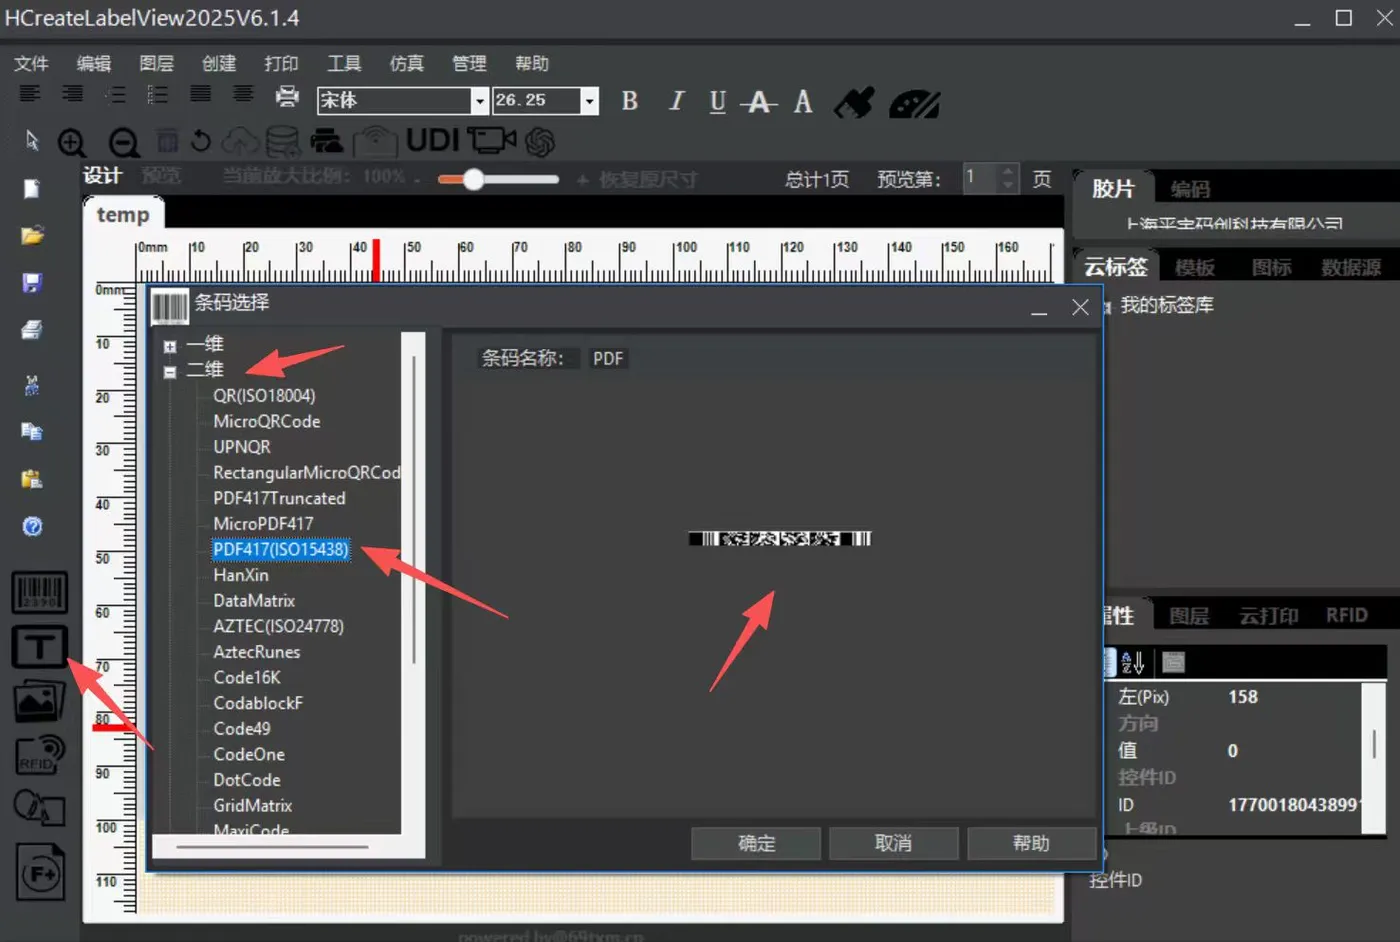Switch to the 模板 tab
Image resolution: width=1400 pixels, height=942 pixels.
tap(1195, 267)
